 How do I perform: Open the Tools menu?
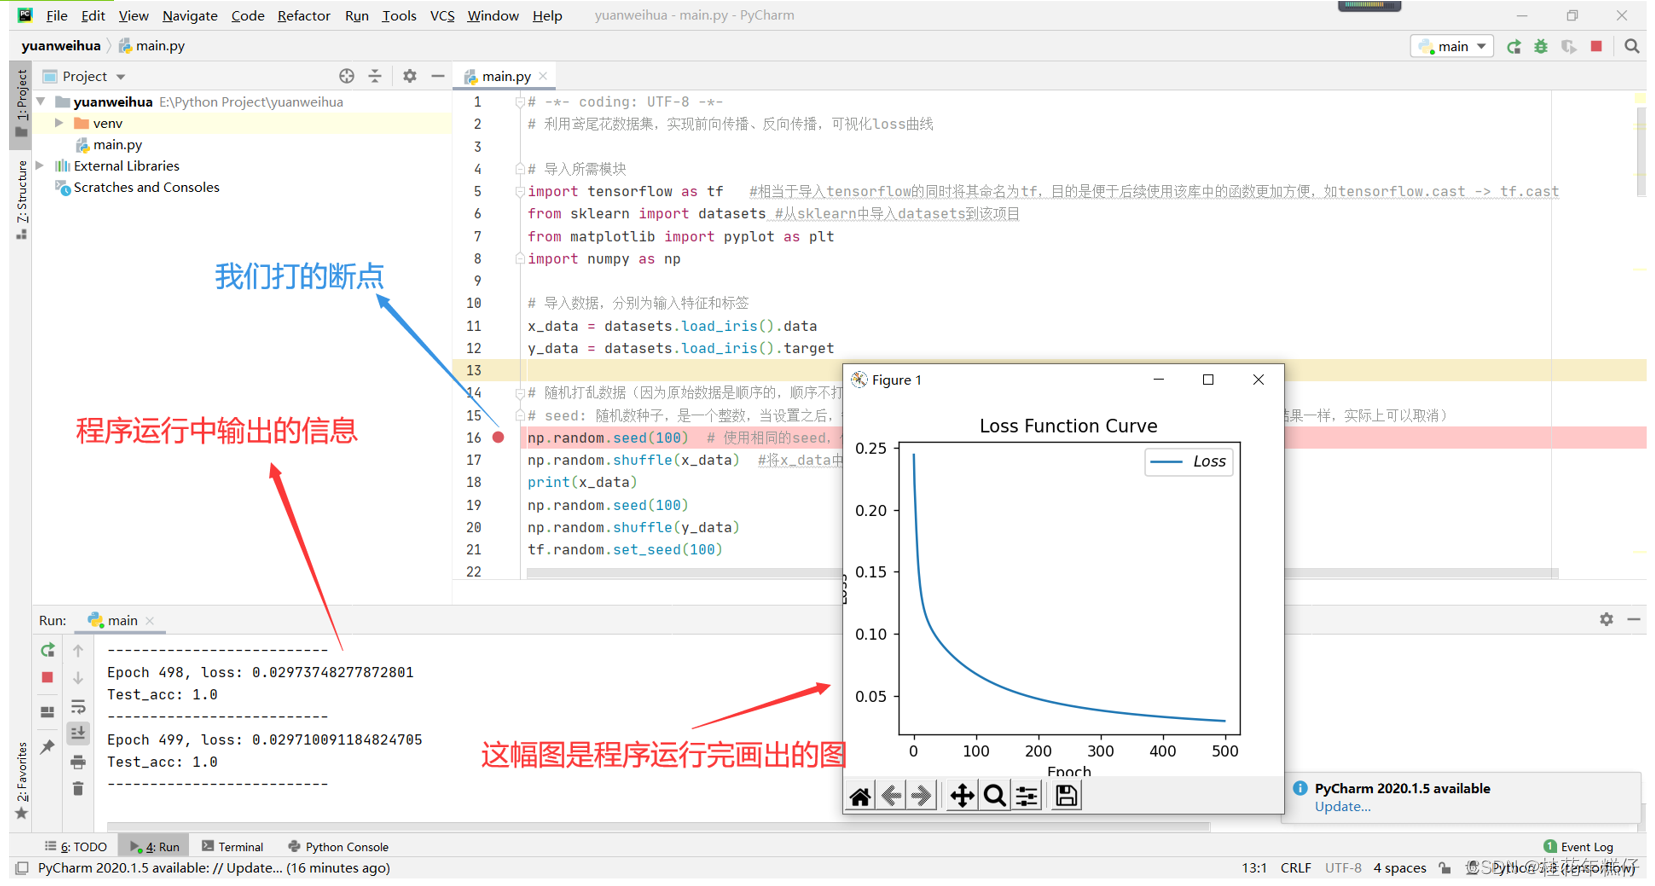[399, 16]
